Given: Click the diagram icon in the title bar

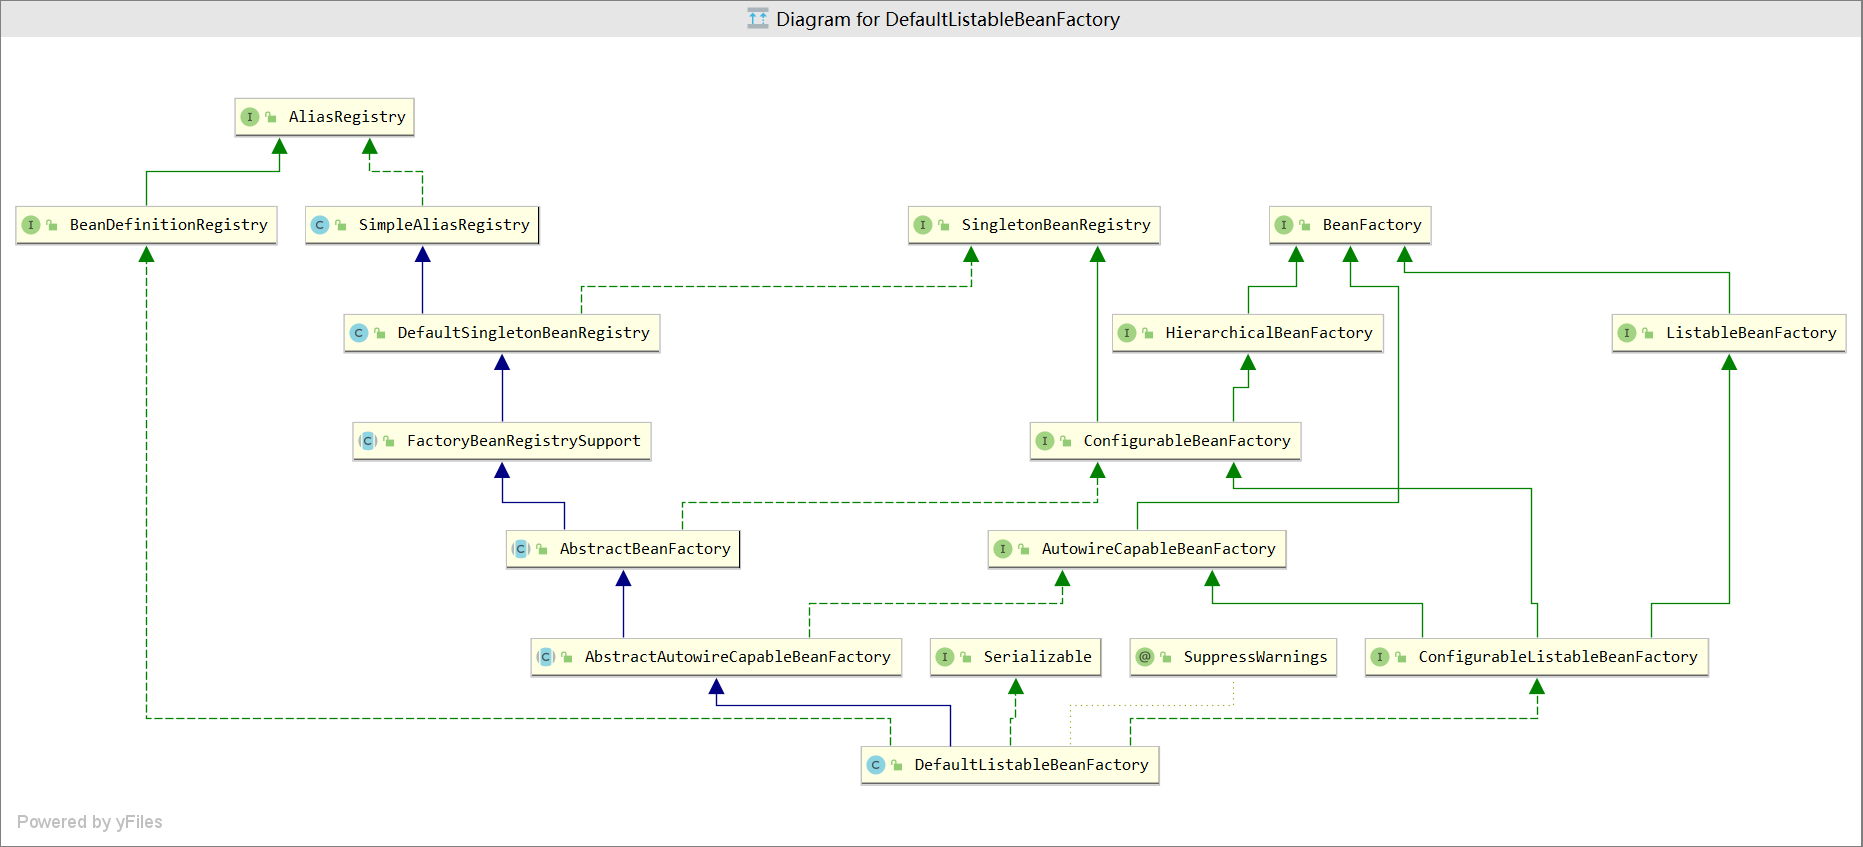Looking at the screenshot, I should 758,19.
